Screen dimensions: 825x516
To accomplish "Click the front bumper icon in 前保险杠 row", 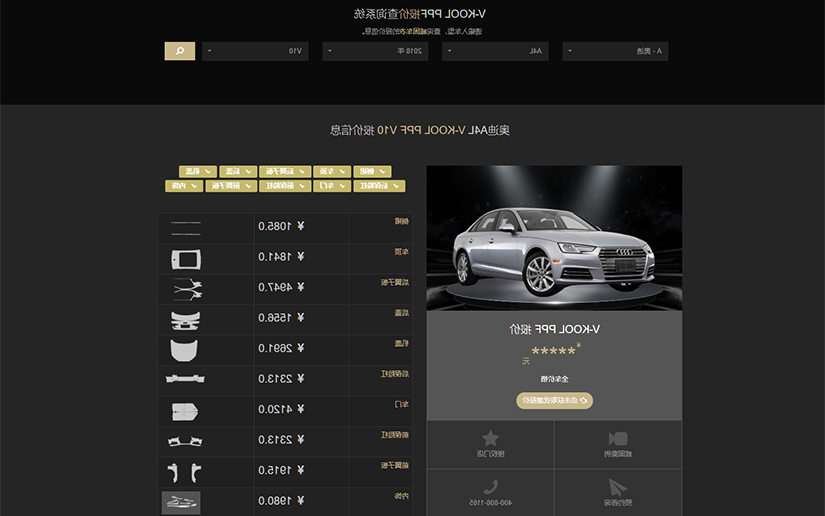I will click(185, 441).
